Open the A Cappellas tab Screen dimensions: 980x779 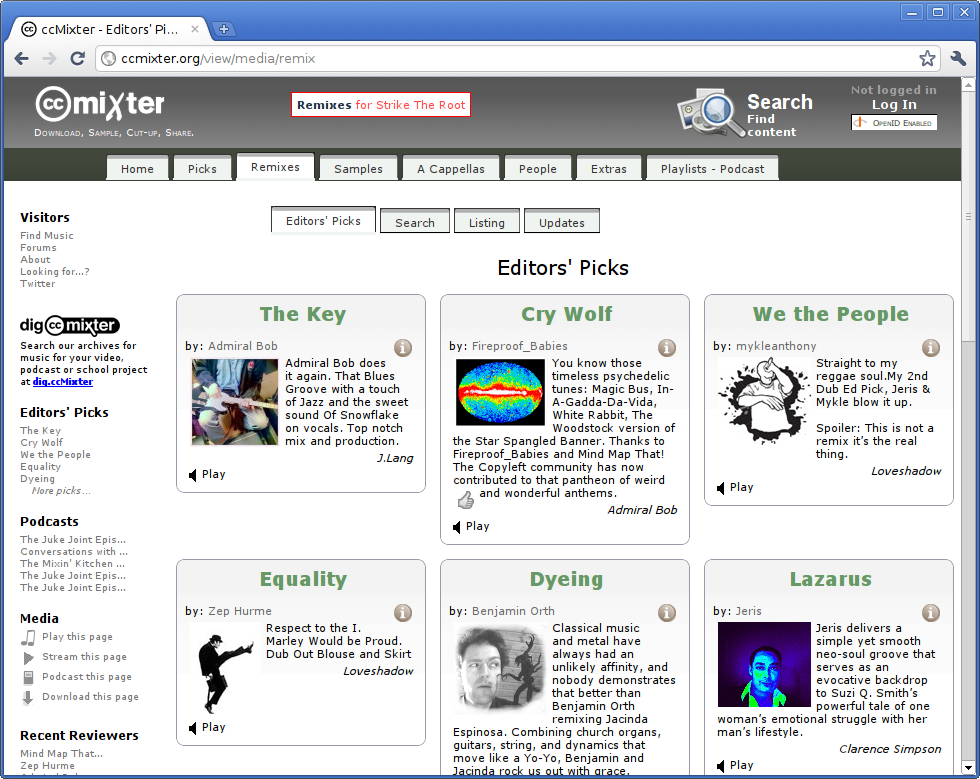point(451,168)
